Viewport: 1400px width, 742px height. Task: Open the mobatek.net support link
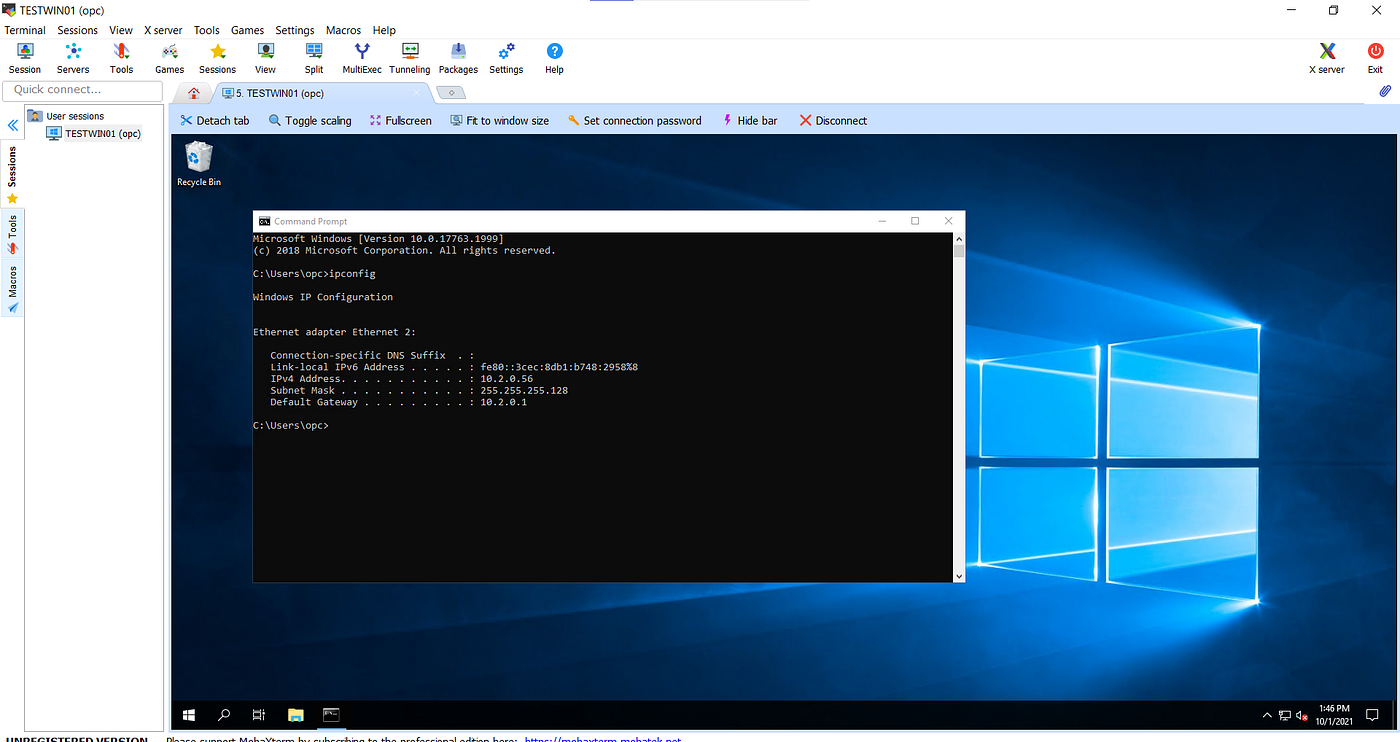pyautogui.click(x=602, y=740)
